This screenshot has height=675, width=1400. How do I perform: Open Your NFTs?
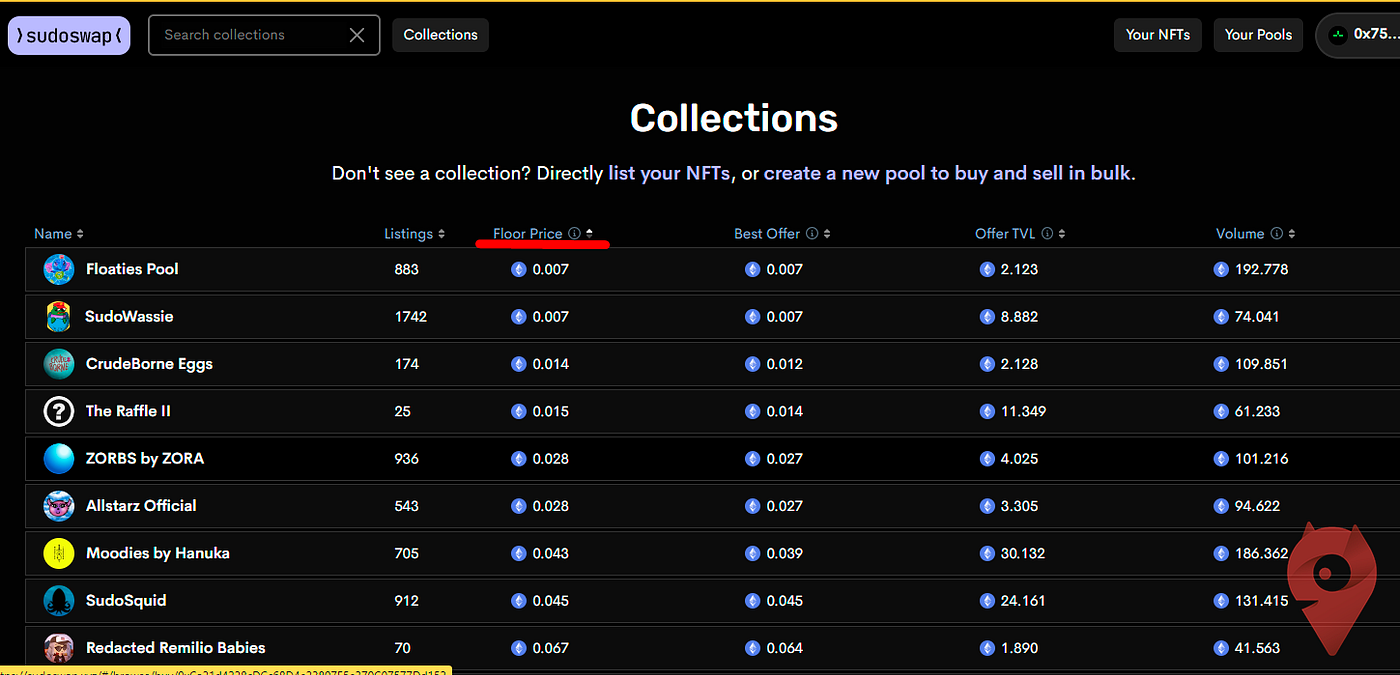tap(1158, 35)
